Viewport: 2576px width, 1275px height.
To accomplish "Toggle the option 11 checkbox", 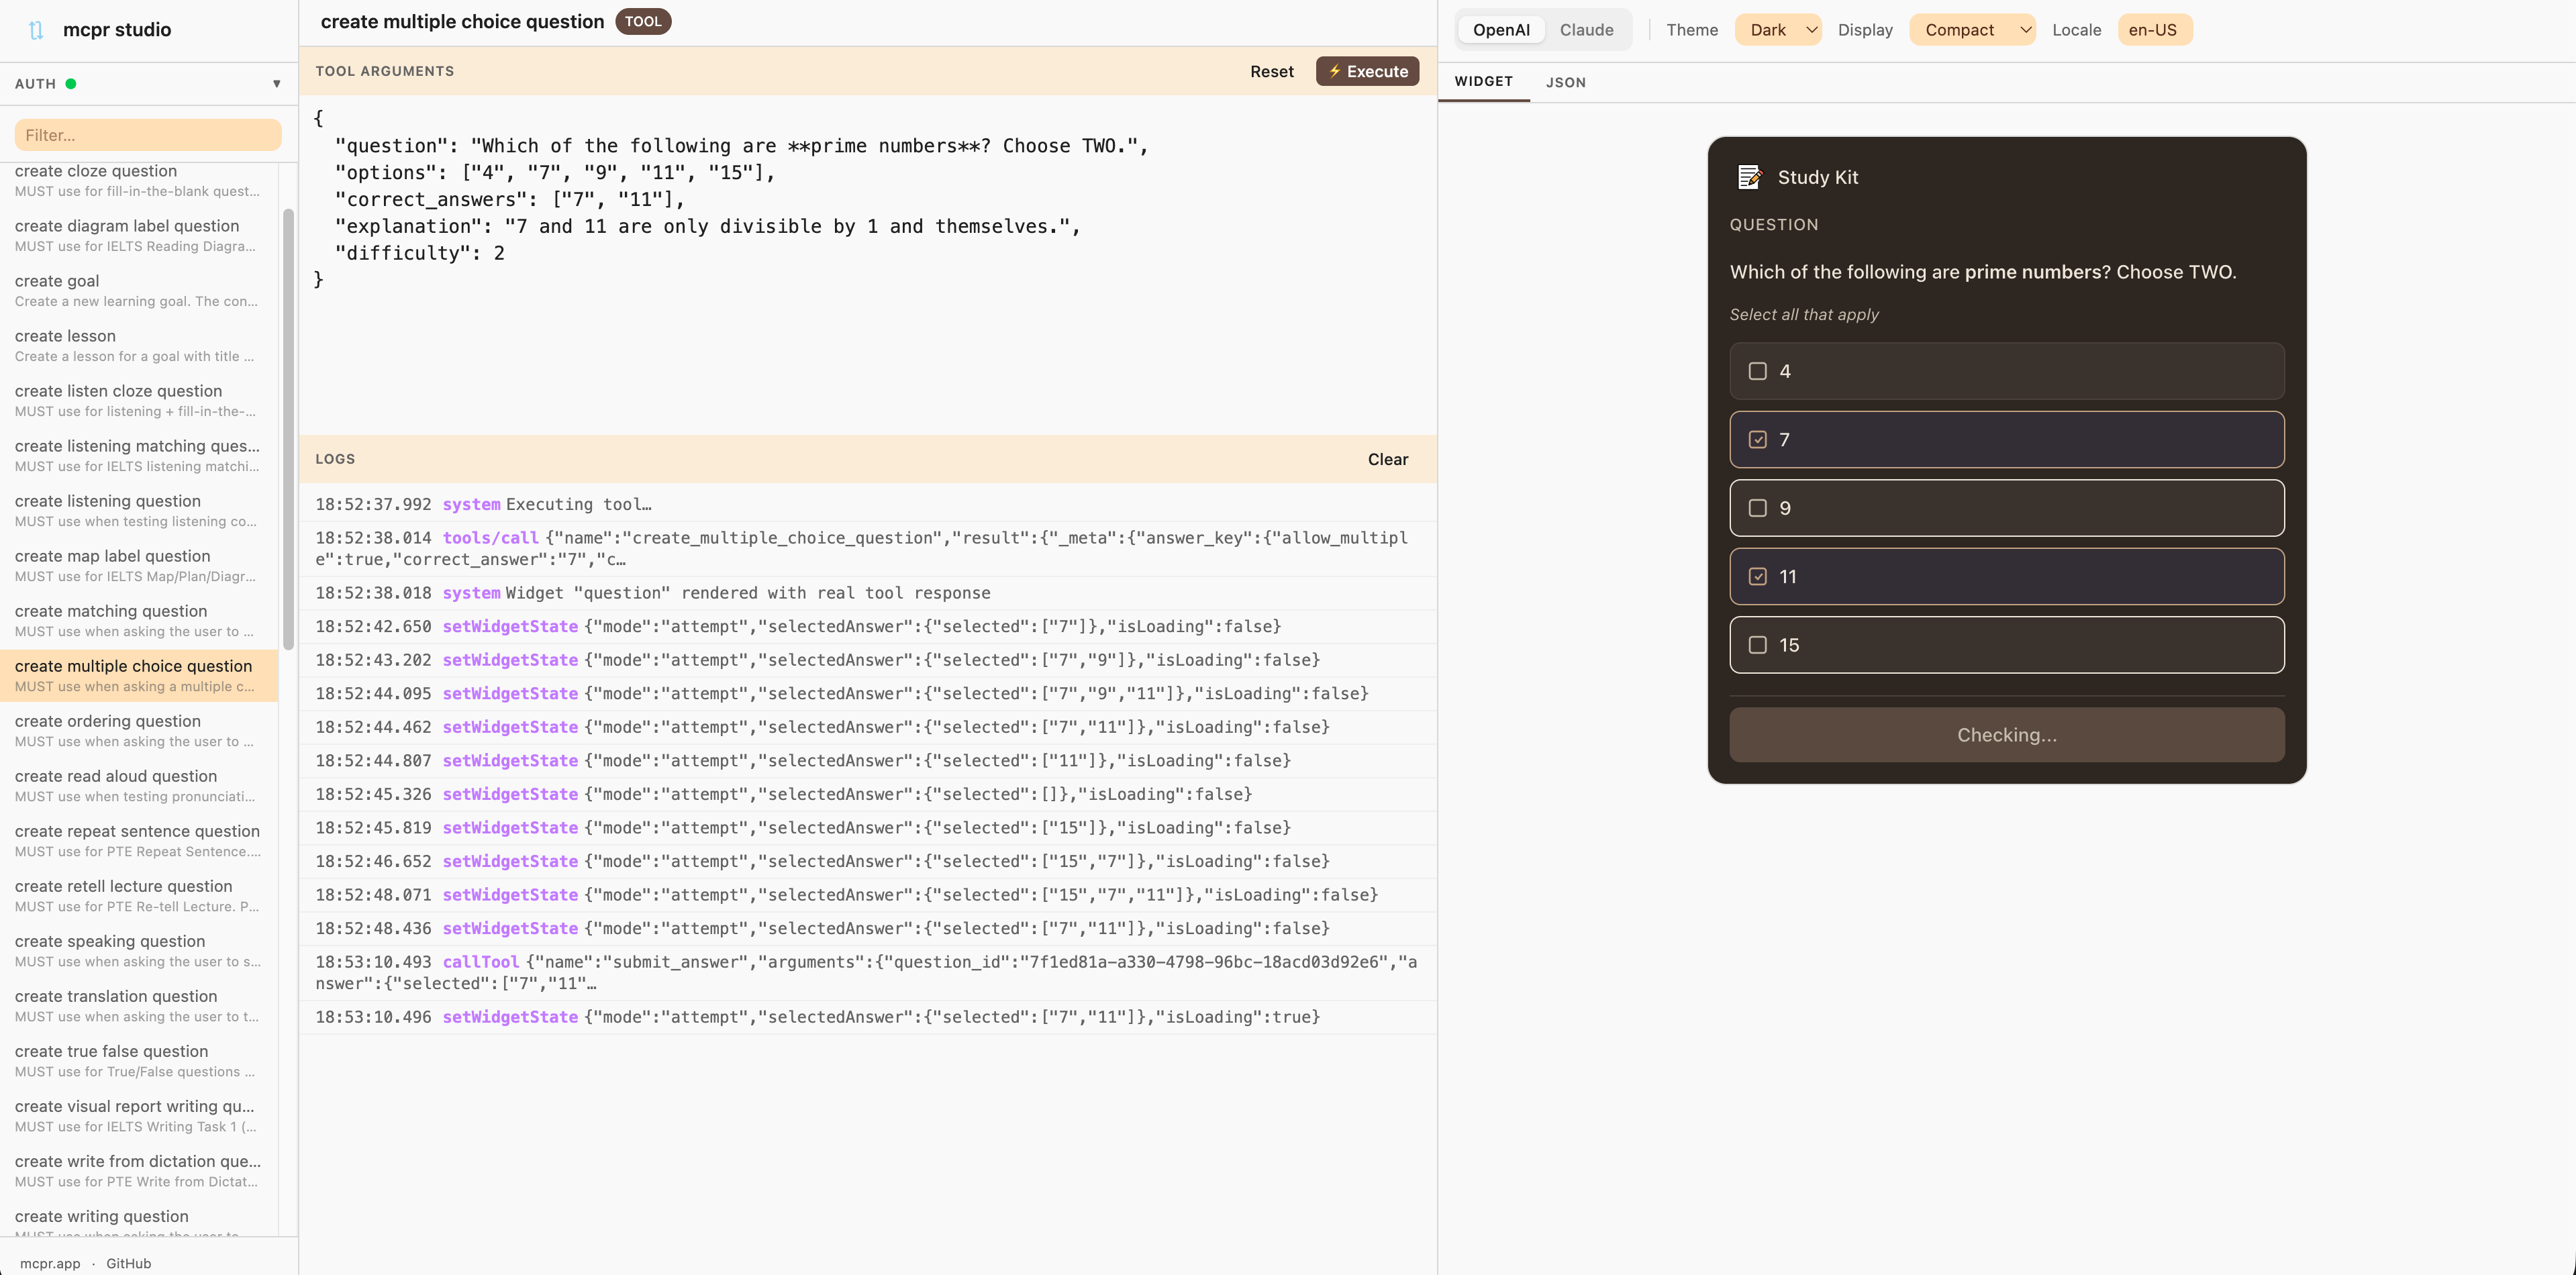I will click(1757, 577).
